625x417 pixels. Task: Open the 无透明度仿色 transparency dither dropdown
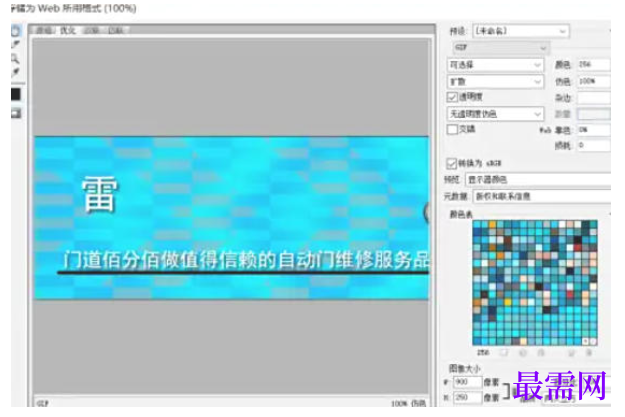(495, 114)
